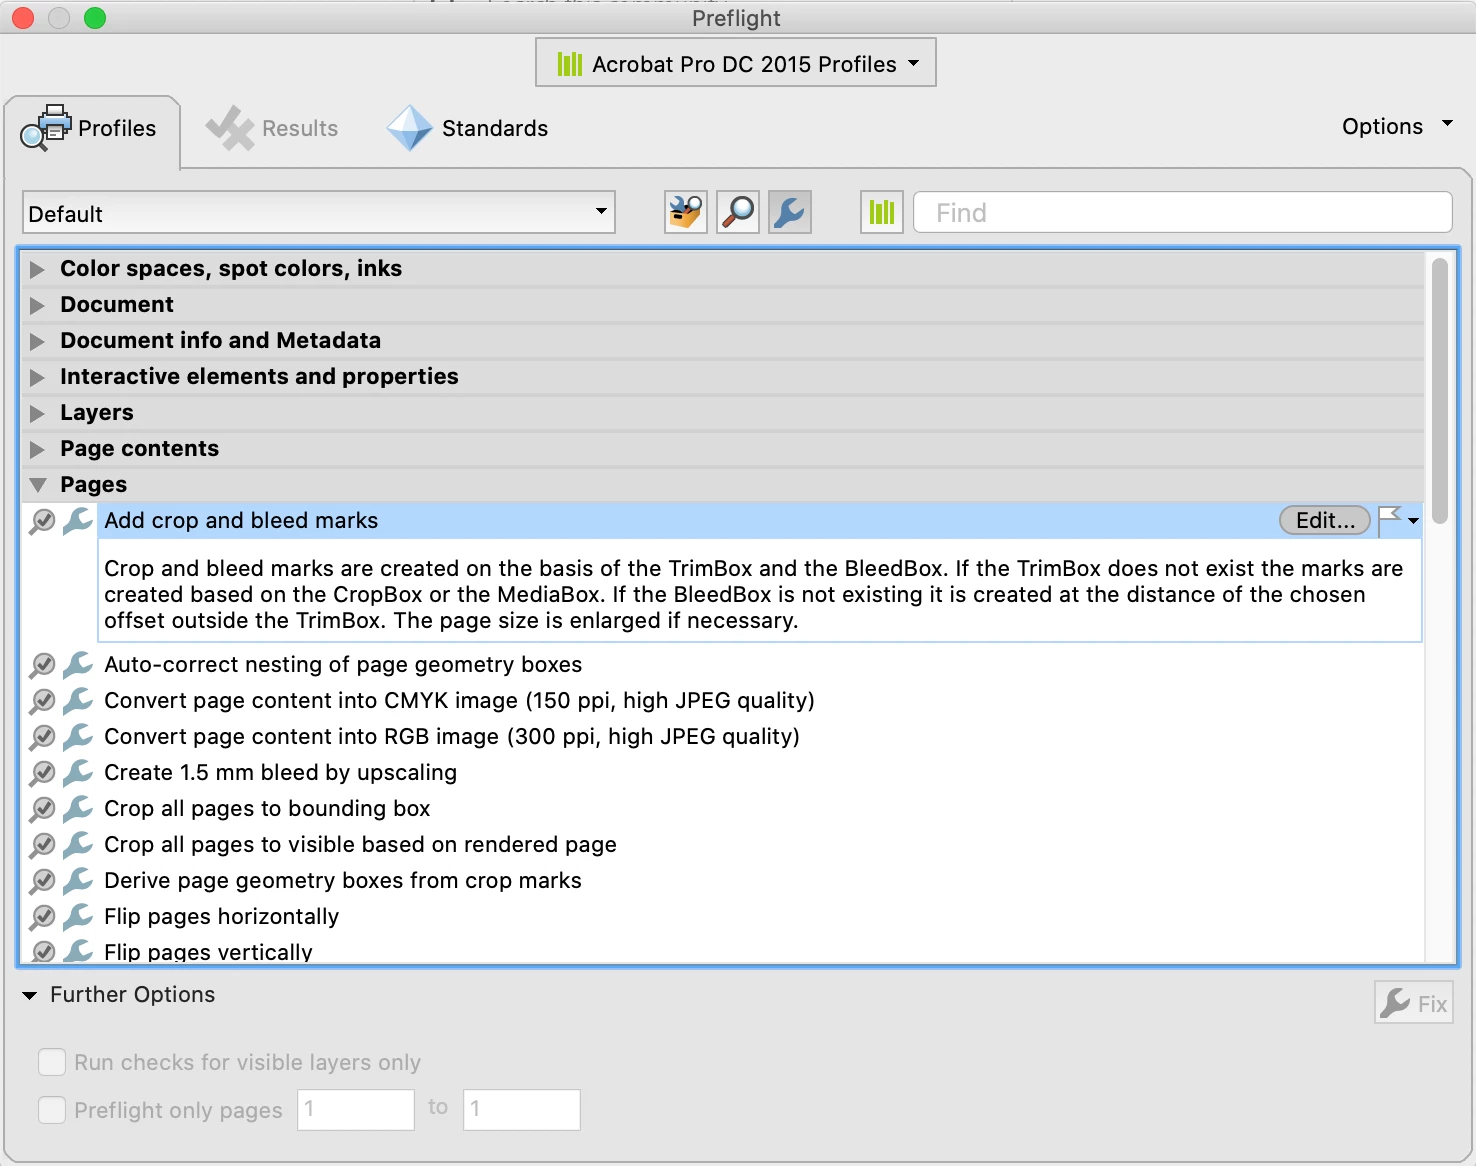1476x1166 pixels.
Task: Click check icon for Add crop and bleed marks
Action: (42, 521)
